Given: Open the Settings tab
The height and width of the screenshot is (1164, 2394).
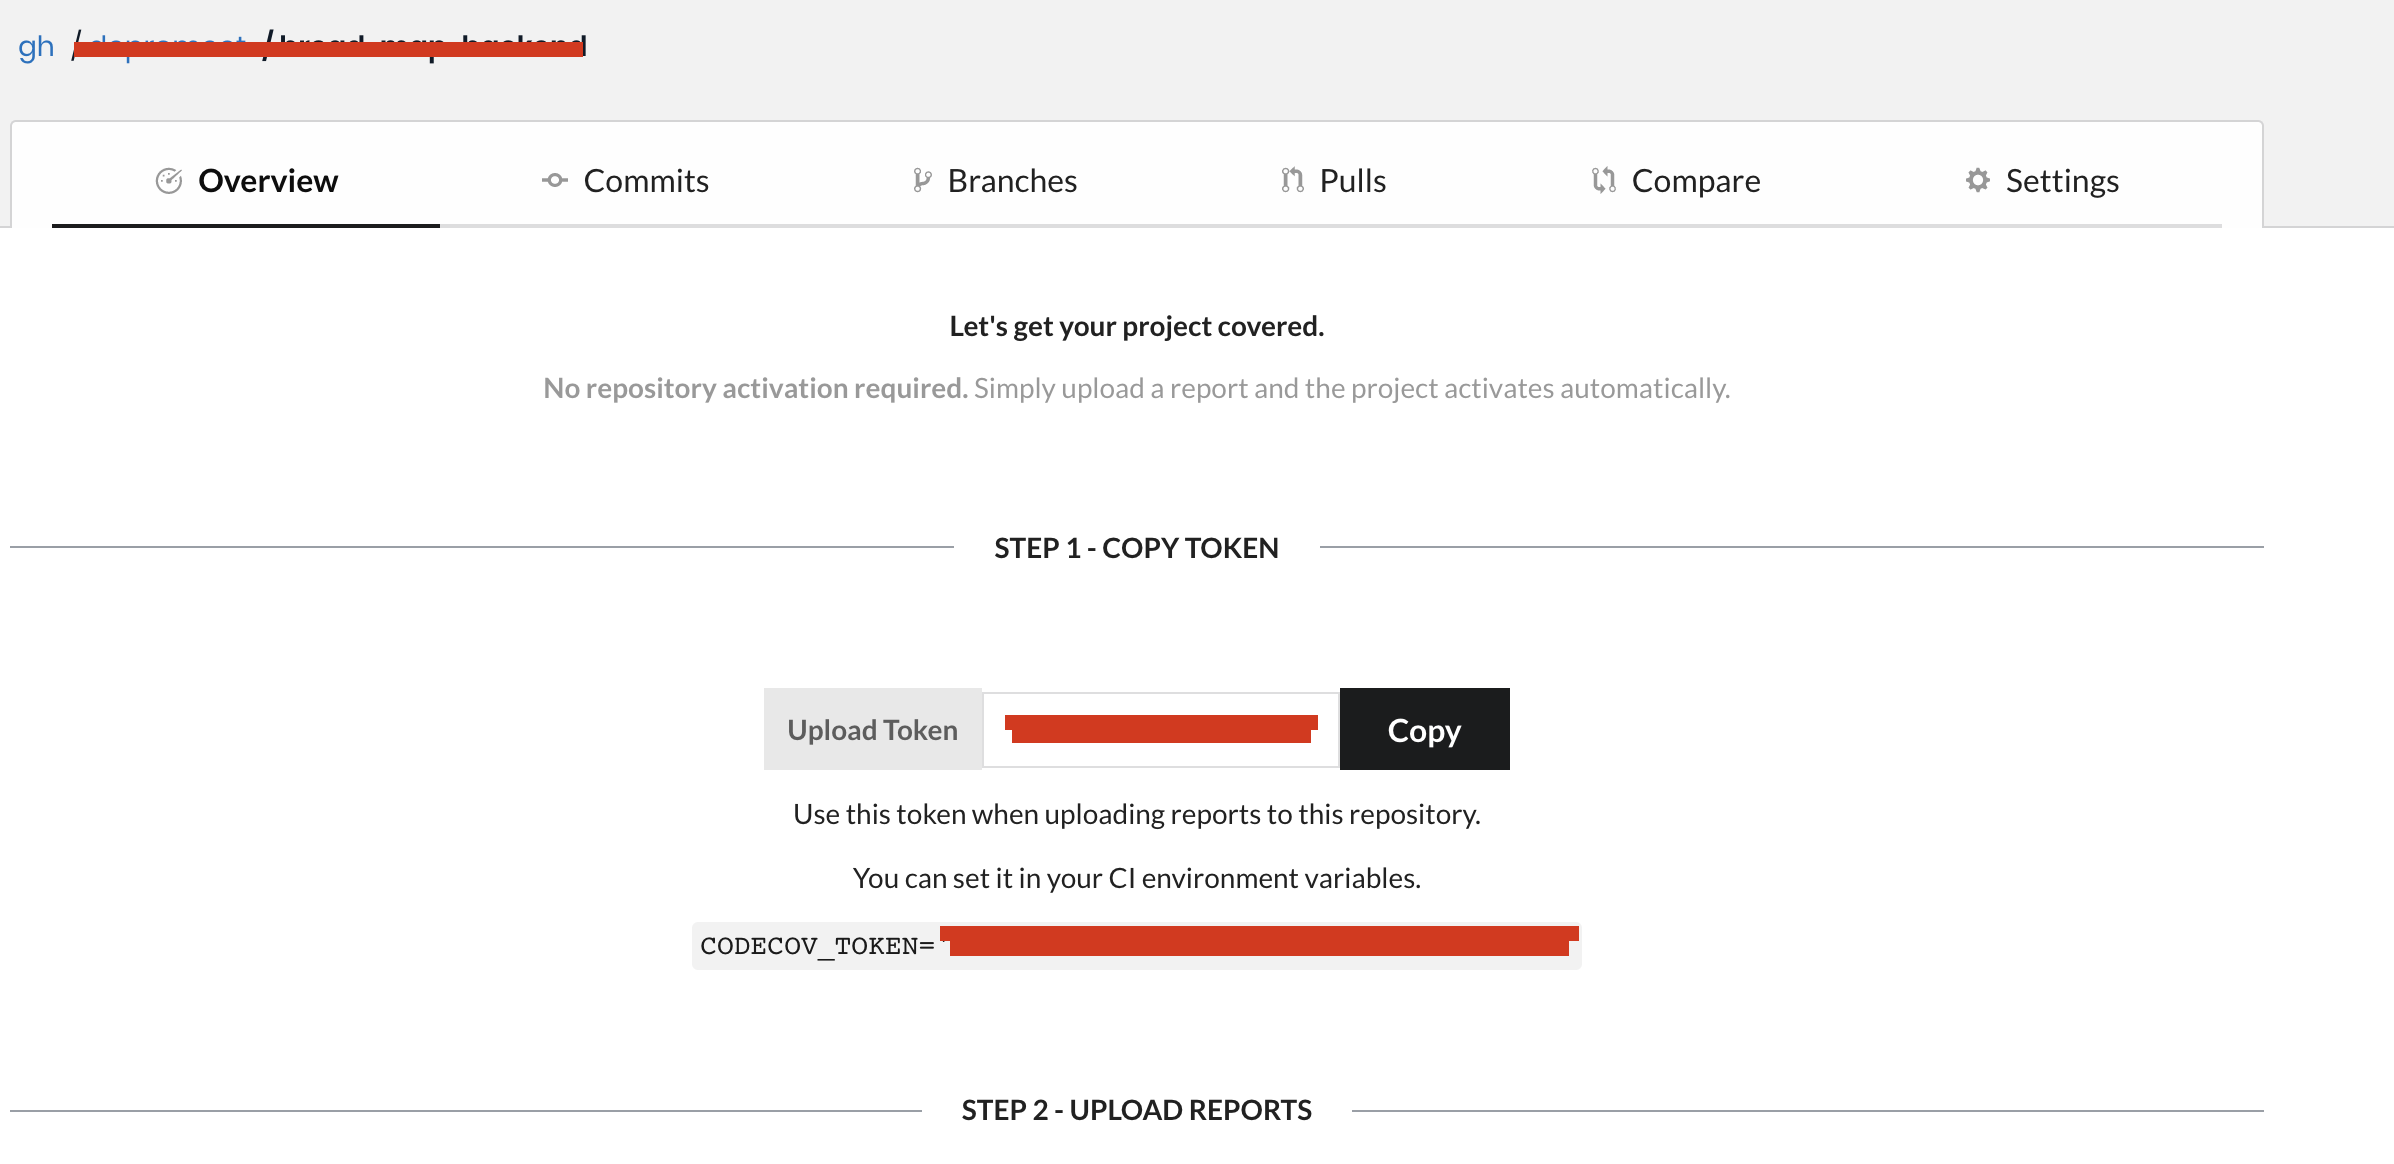Looking at the screenshot, I should tap(2061, 181).
